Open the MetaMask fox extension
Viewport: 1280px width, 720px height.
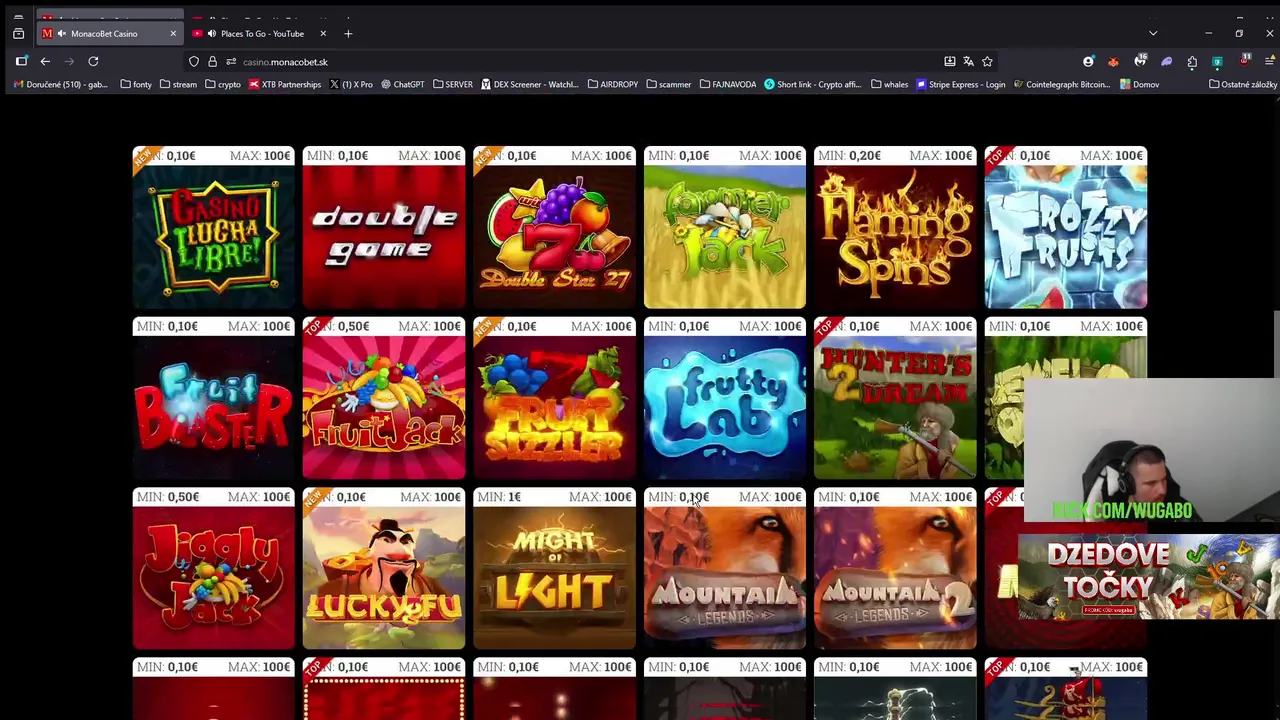[x=1113, y=62]
